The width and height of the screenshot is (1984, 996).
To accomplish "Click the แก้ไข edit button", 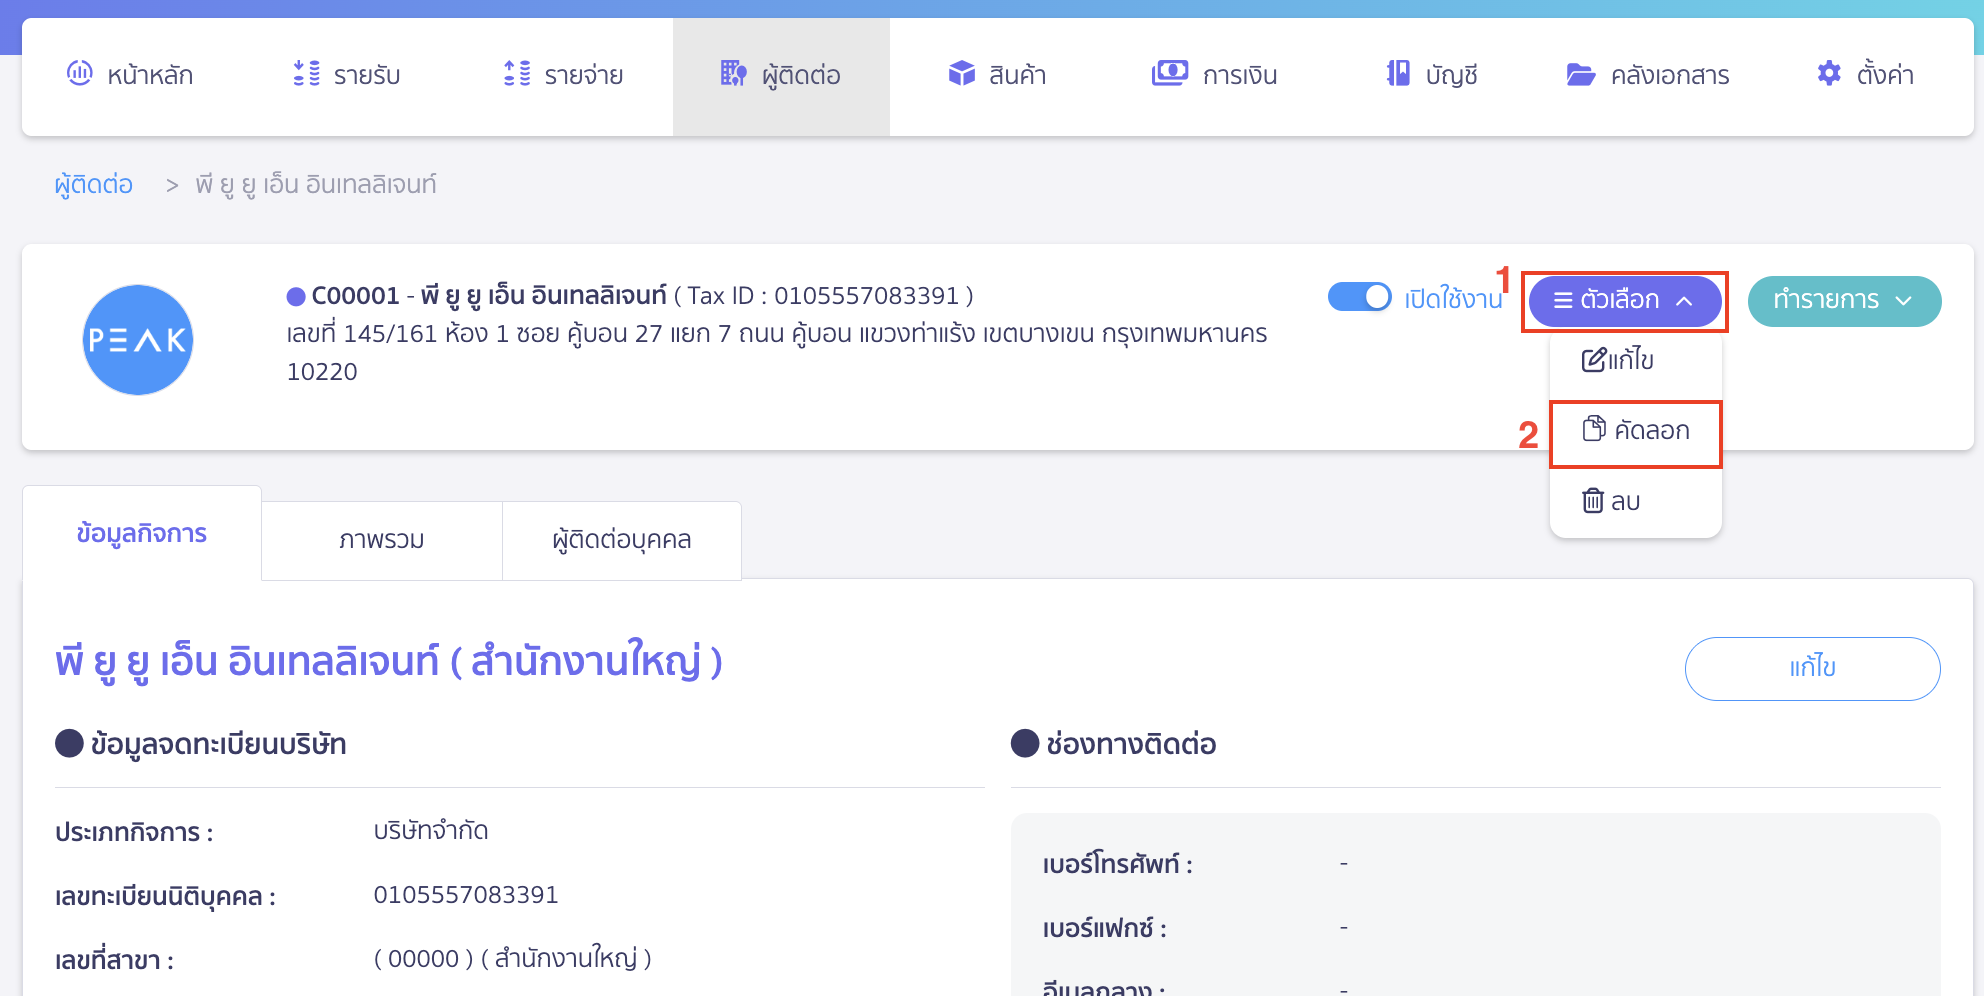I will pos(1812,668).
